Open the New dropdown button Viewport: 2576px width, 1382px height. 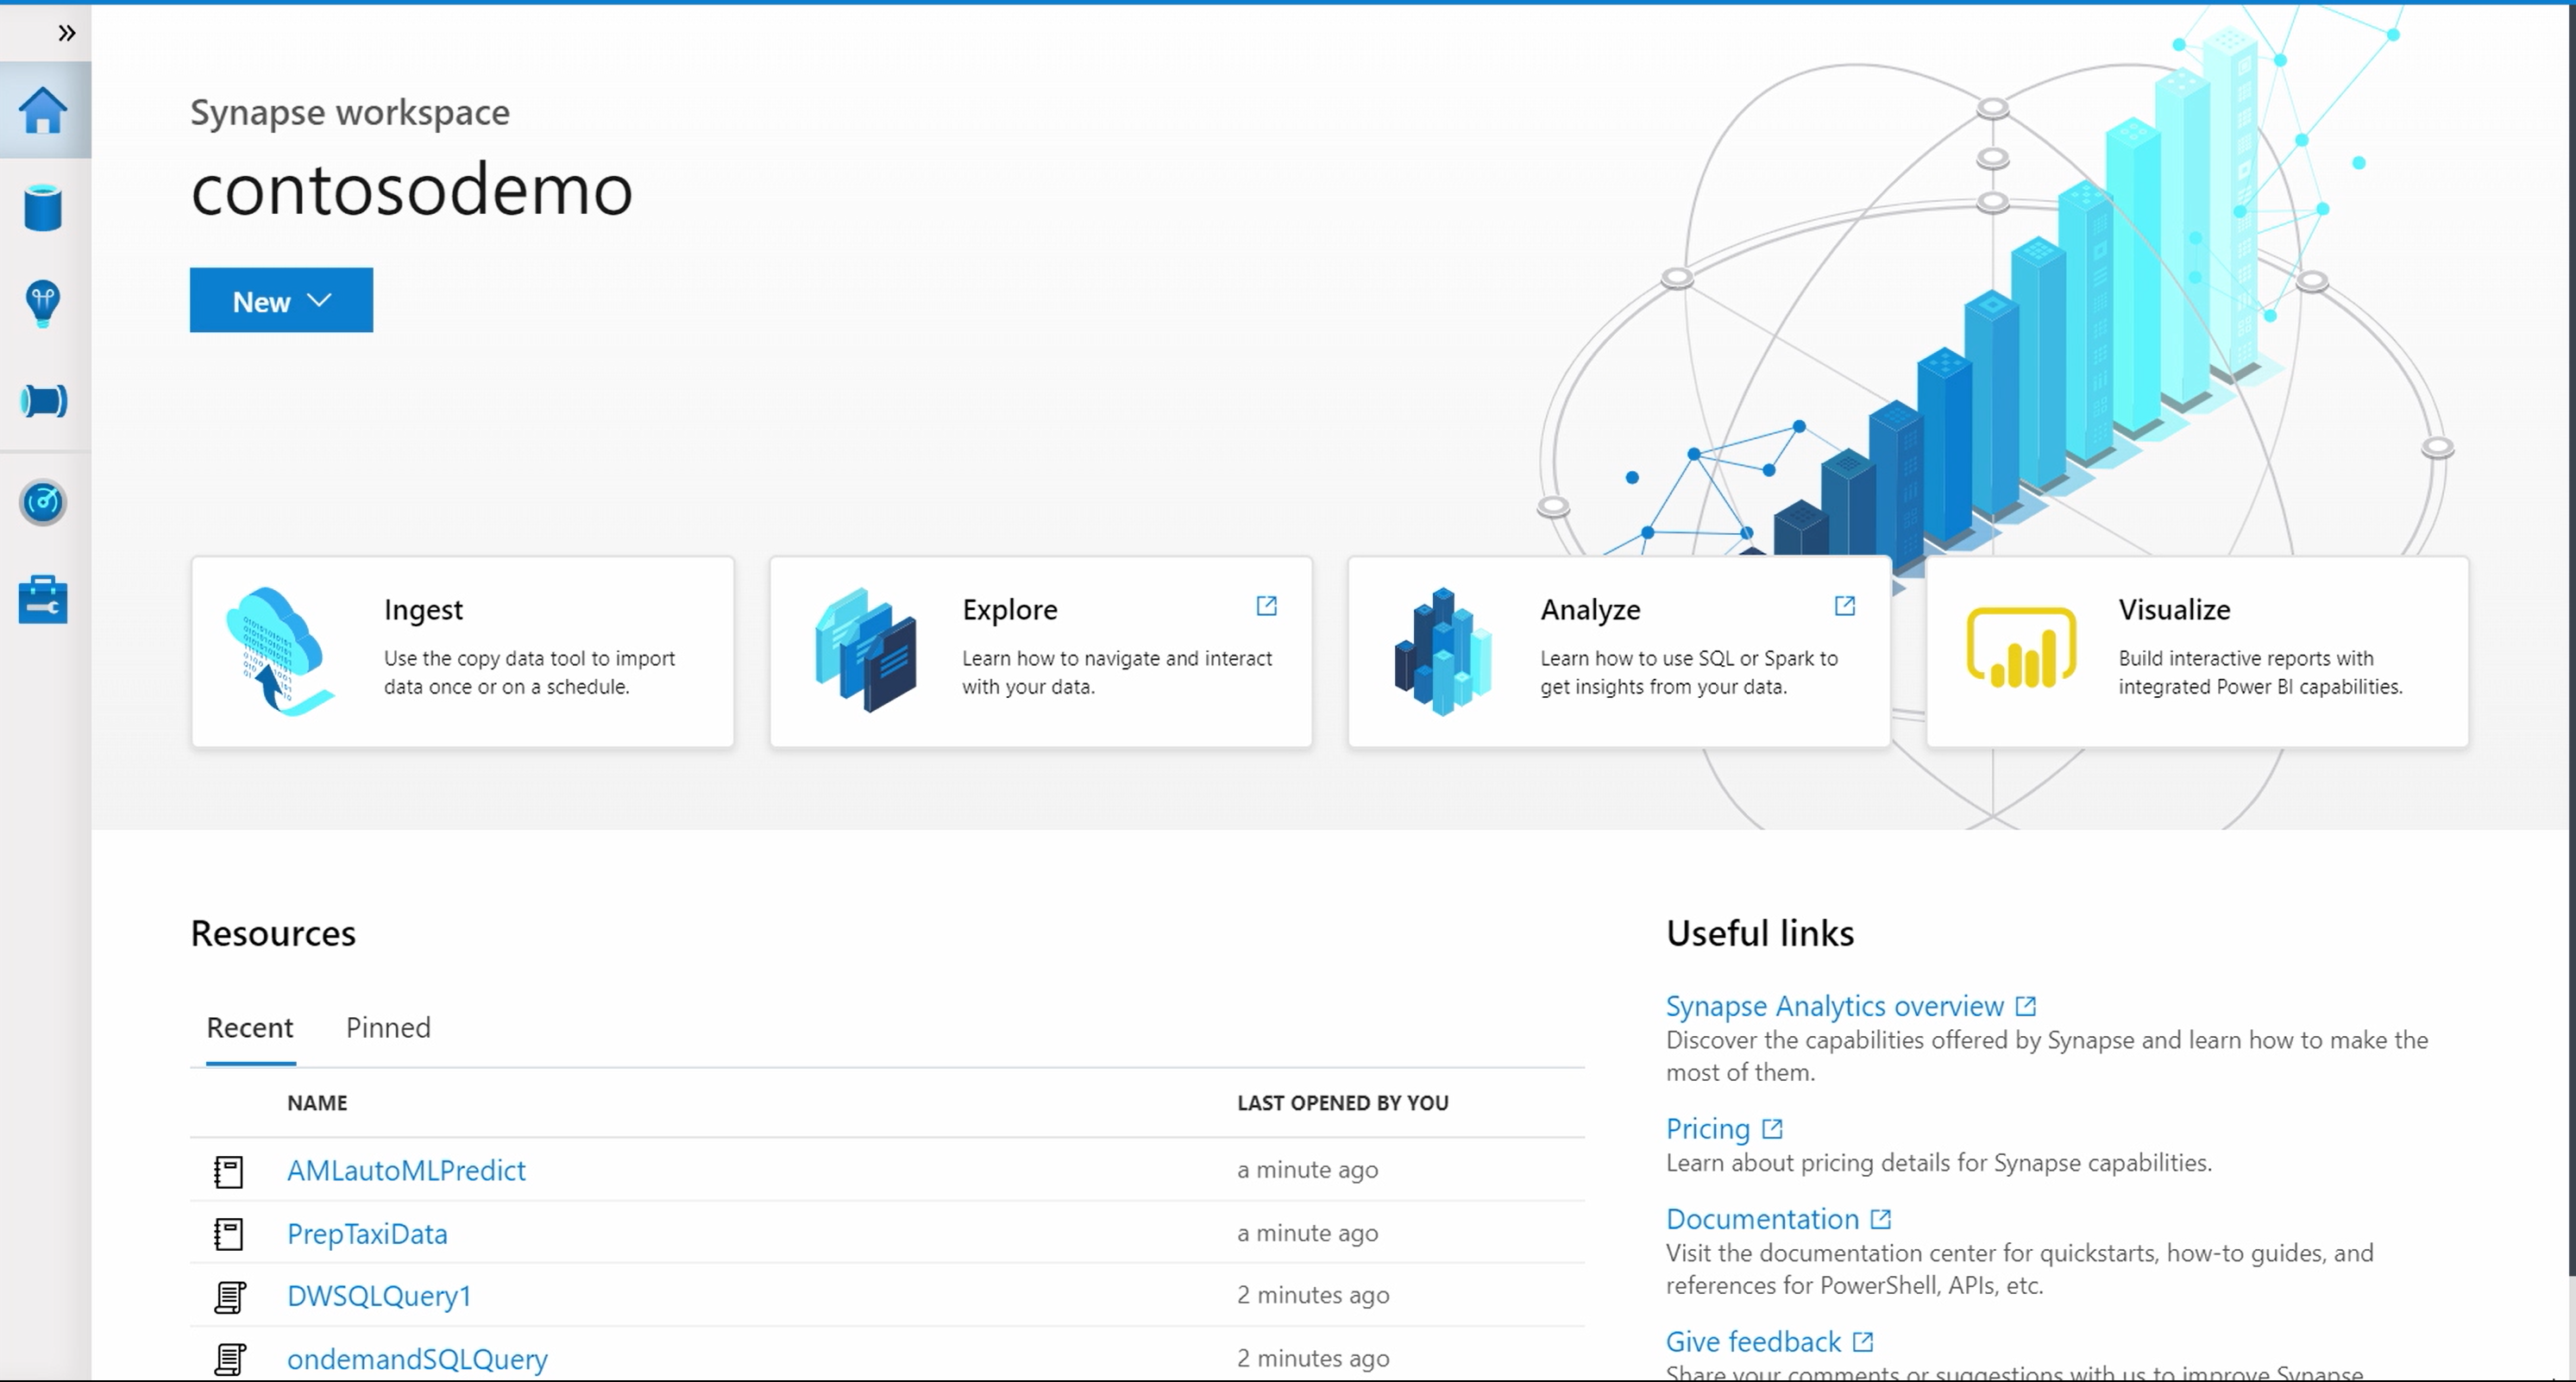(281, 300)
